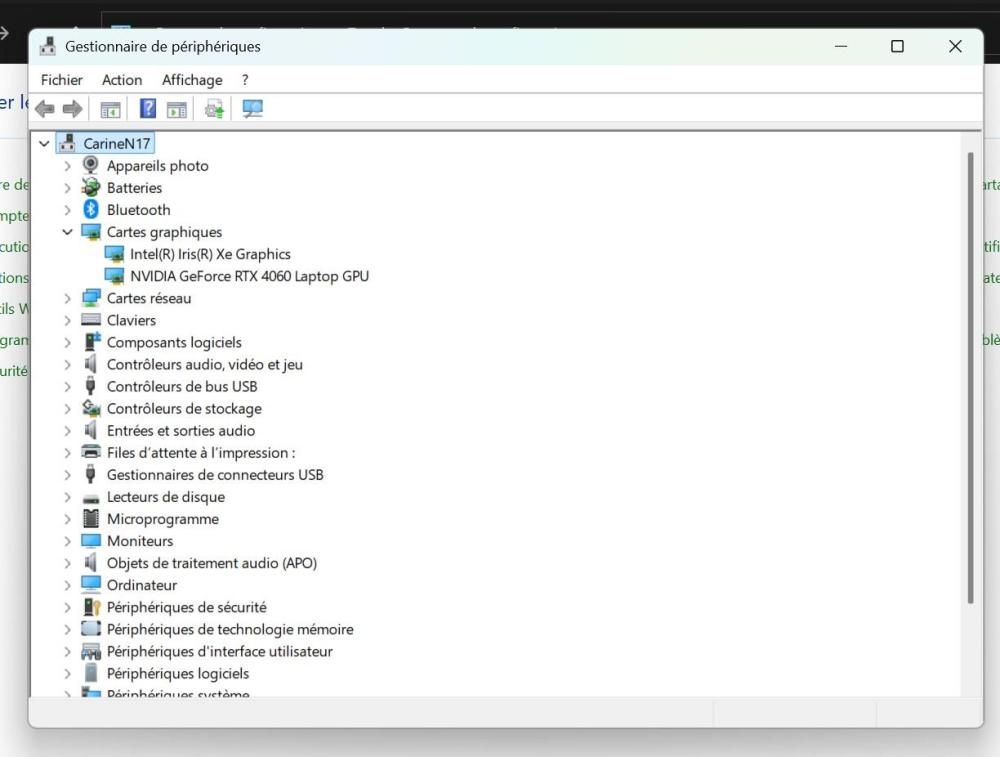The width and height of the screenshot is (1000, 757).
Task: Expand Entrées et sorties audio
Action: (68, 430)
